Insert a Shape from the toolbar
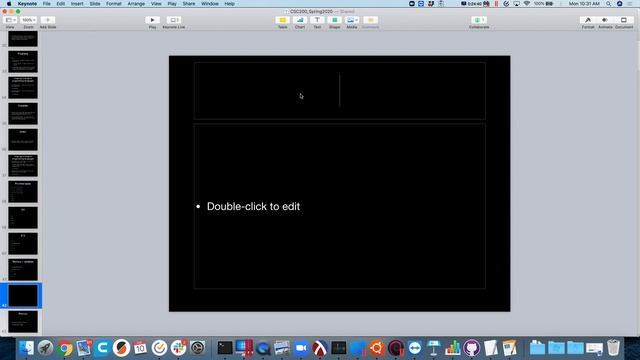 (335, 20)
